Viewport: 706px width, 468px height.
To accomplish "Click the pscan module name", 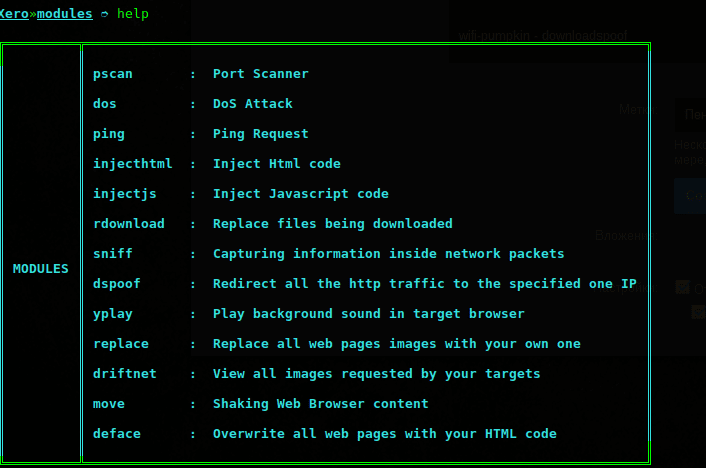I will pyautogui.click(x=113, y=74).
